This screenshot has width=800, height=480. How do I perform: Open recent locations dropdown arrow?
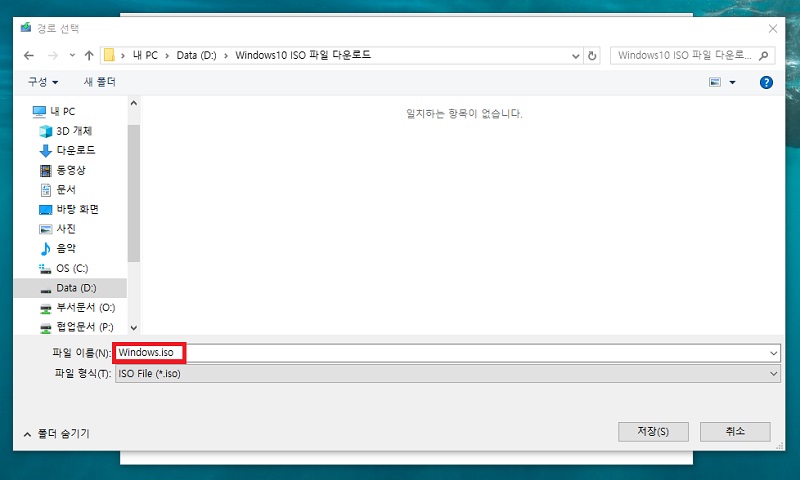72,56
